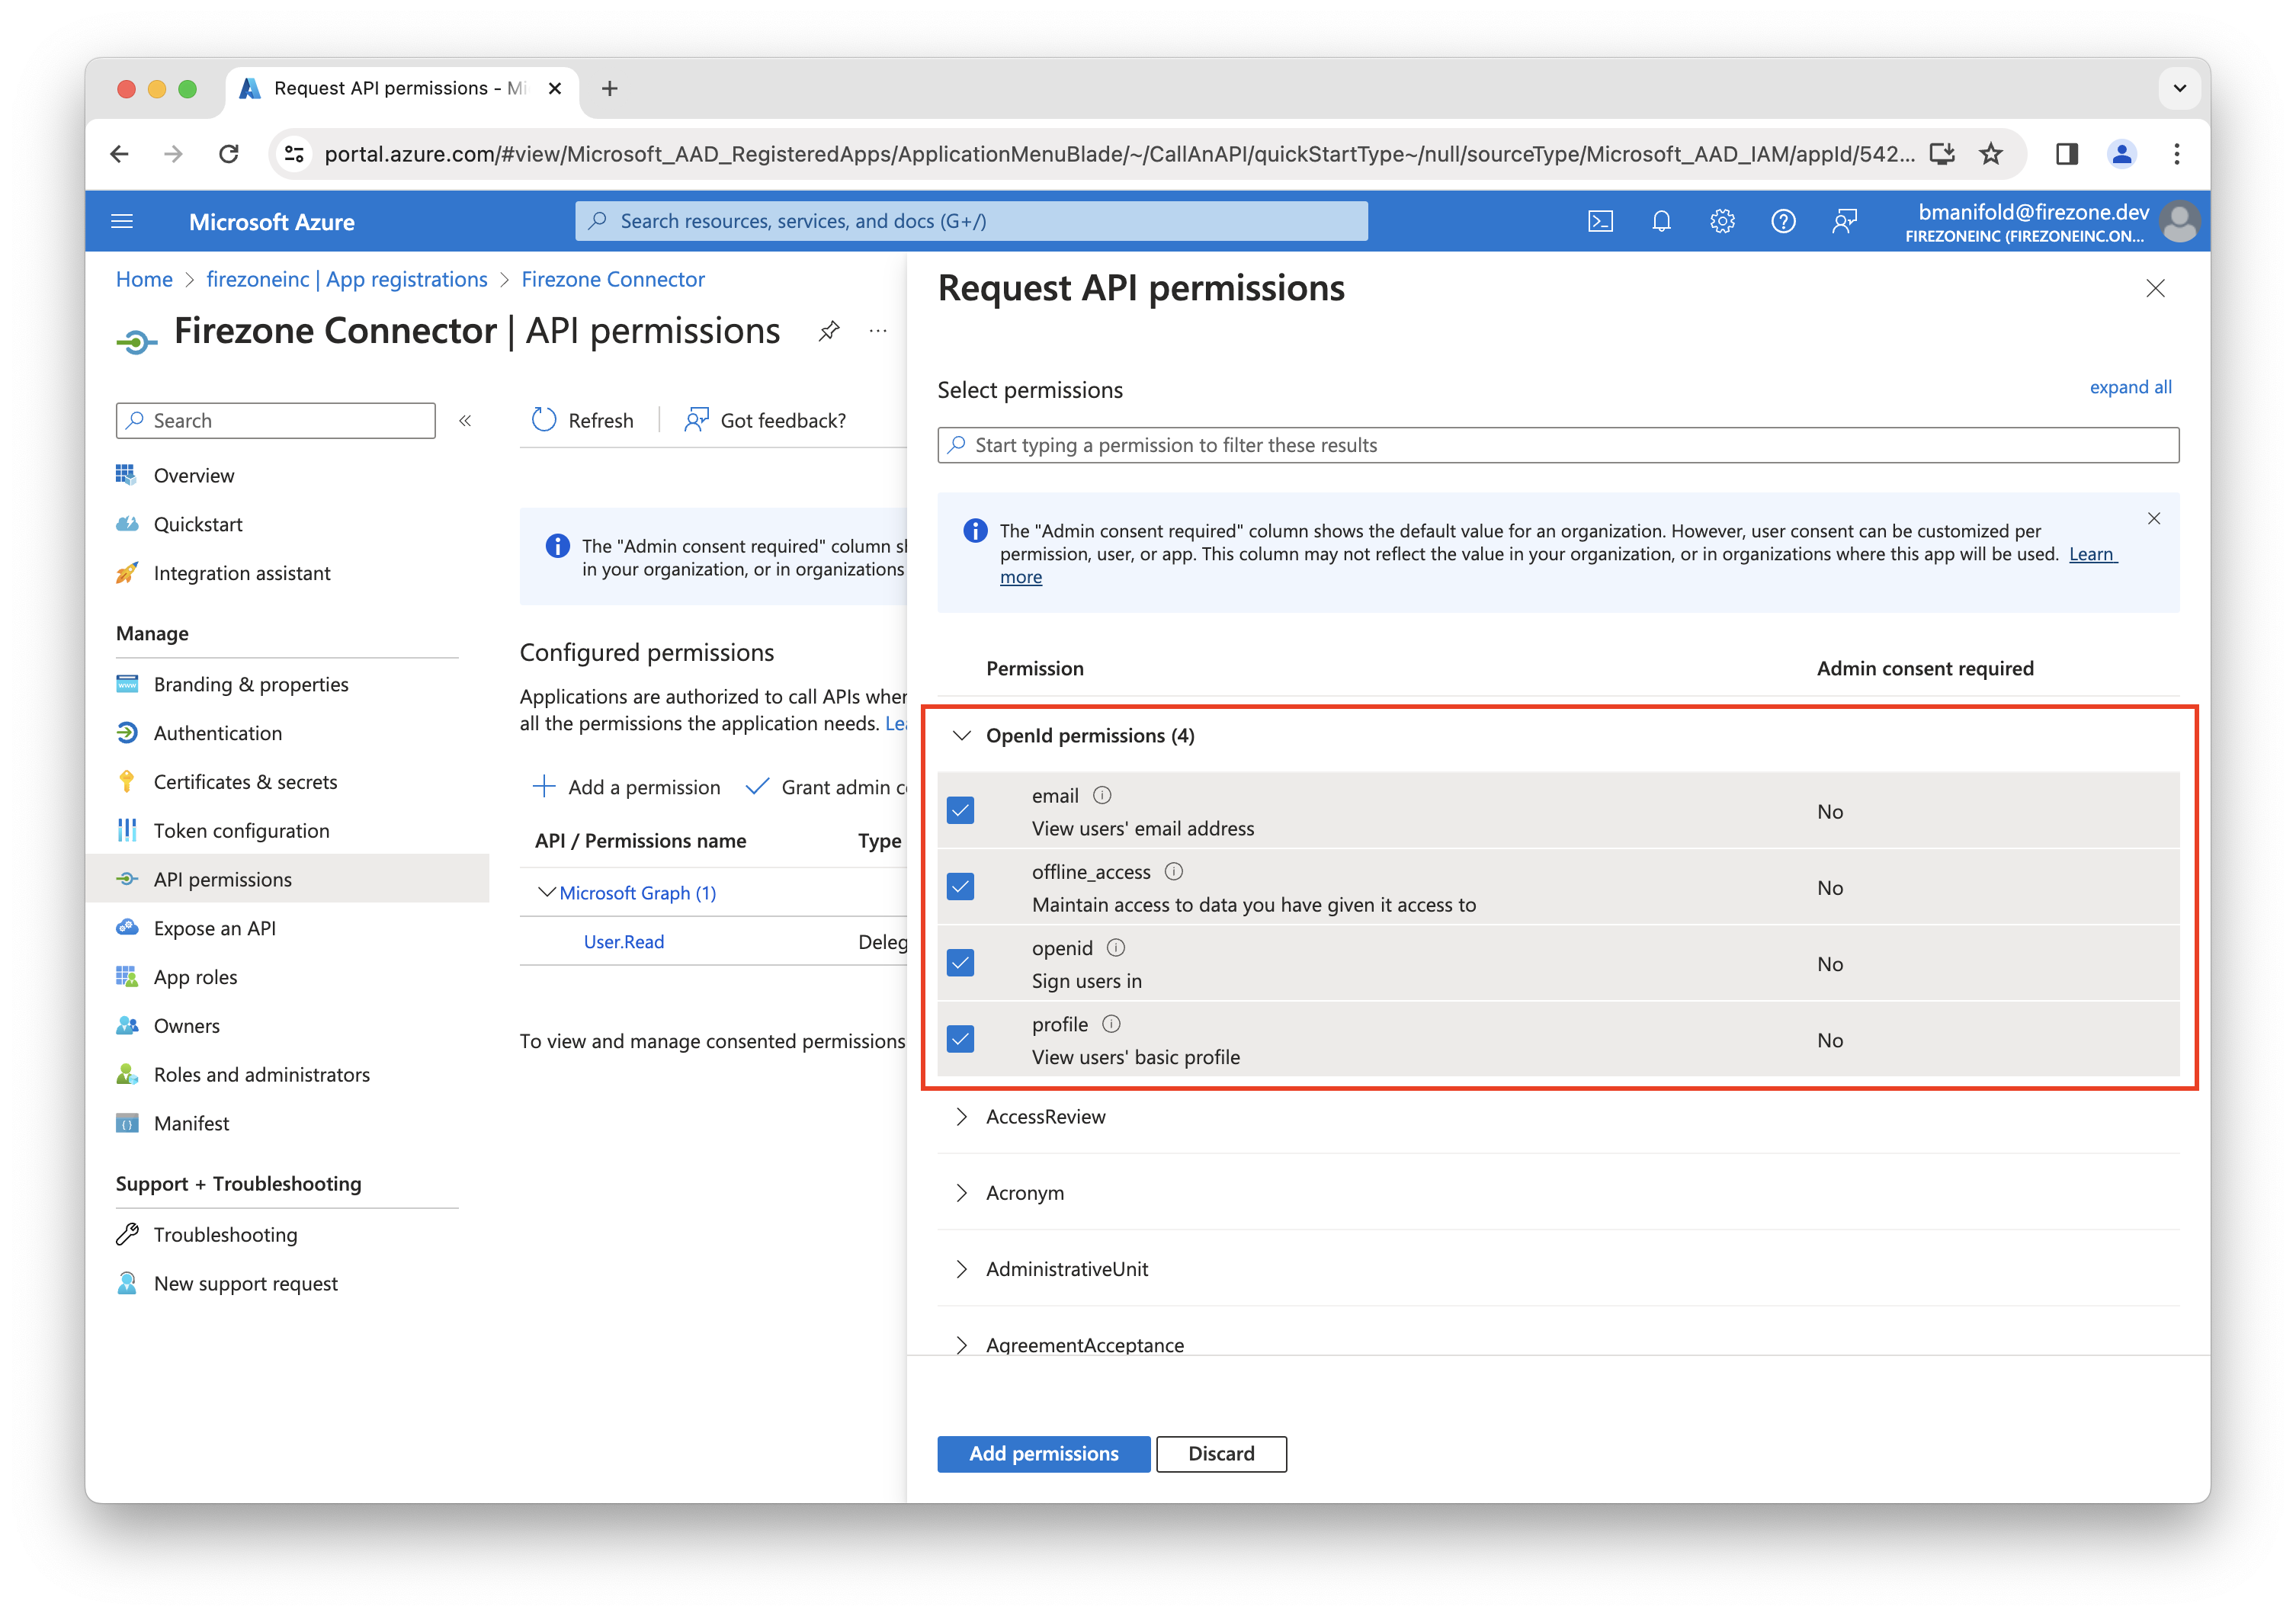The image size is (2296, 1616).
Task: Click the expand all link
Action: coord(2130,387)
